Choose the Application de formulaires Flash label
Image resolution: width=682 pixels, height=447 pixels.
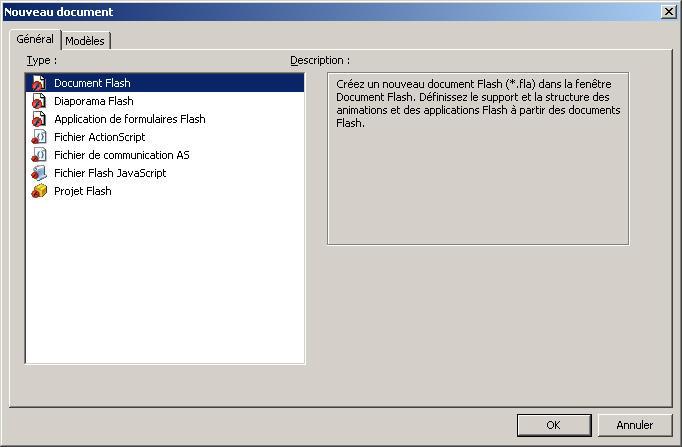(130, 119)
